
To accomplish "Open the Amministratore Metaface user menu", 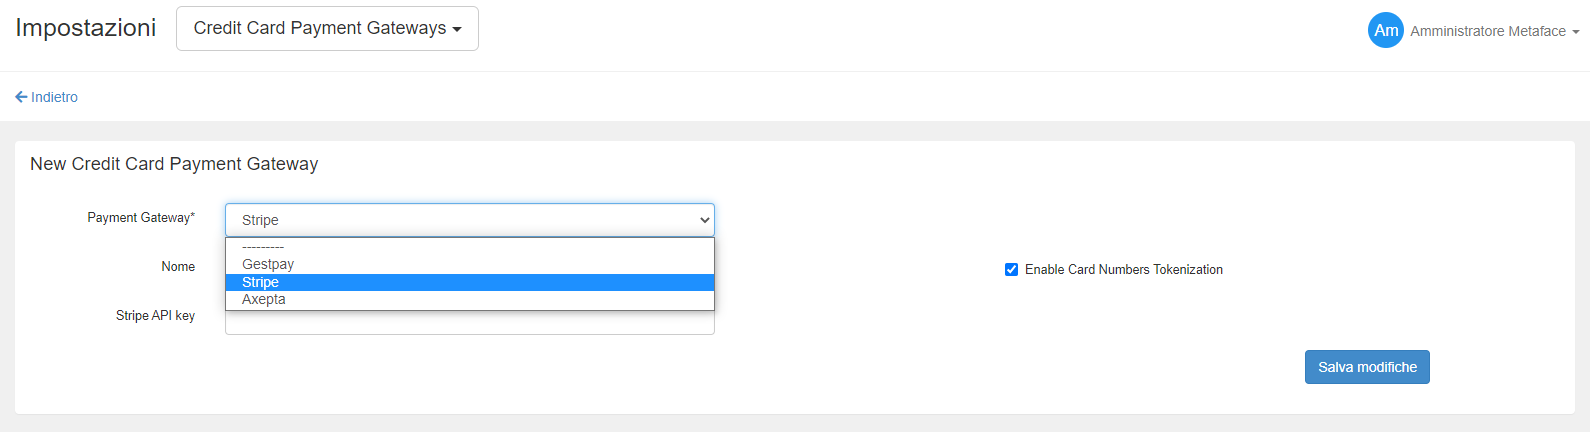I will click(x=1487, y=31).
